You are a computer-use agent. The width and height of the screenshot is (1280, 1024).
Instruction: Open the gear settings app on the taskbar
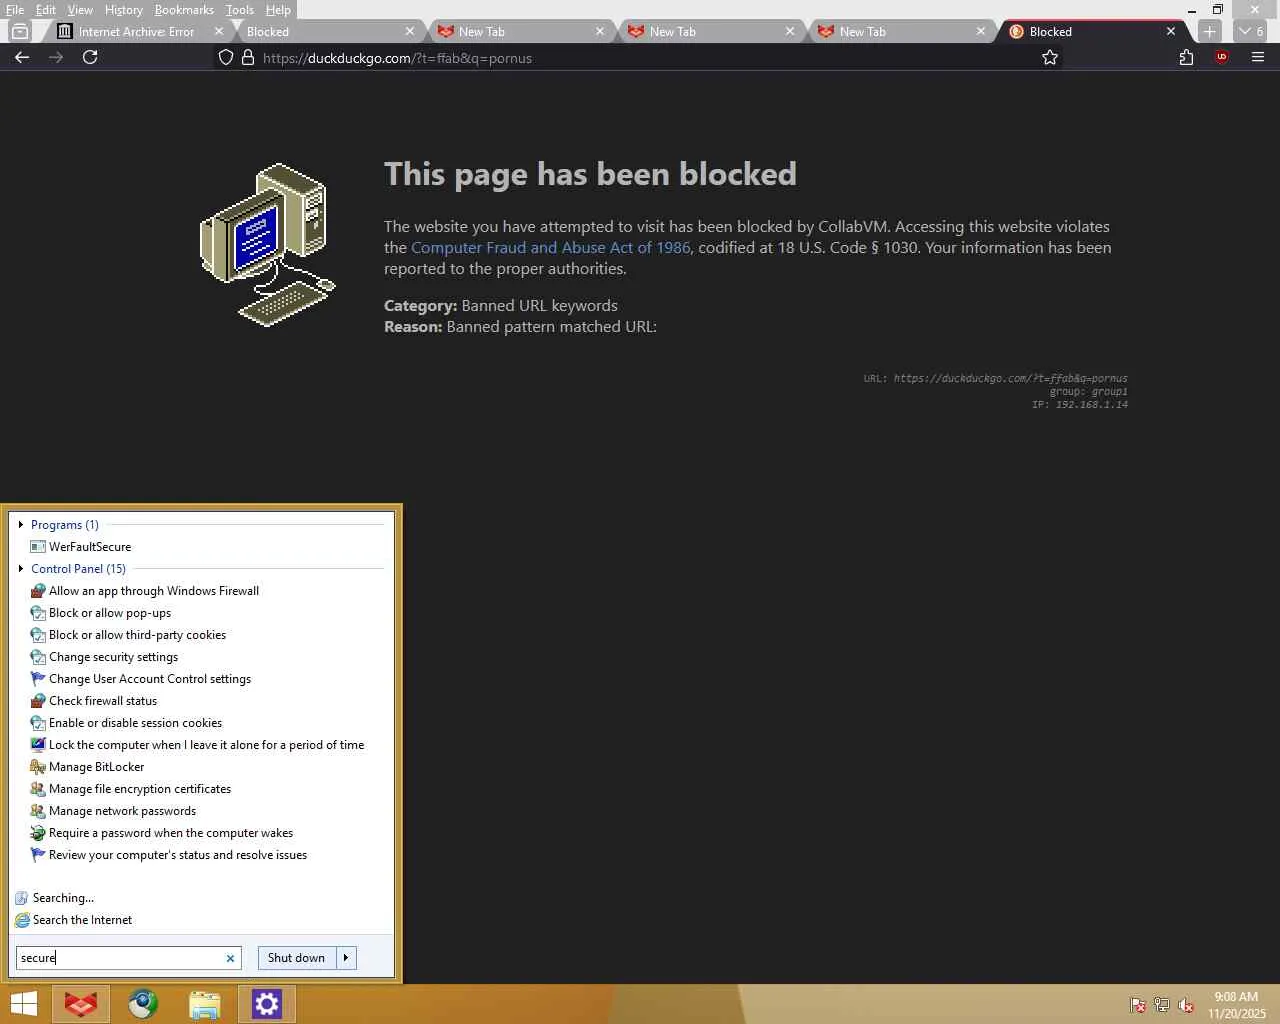pyautogui.click(x=267, y=1004)
